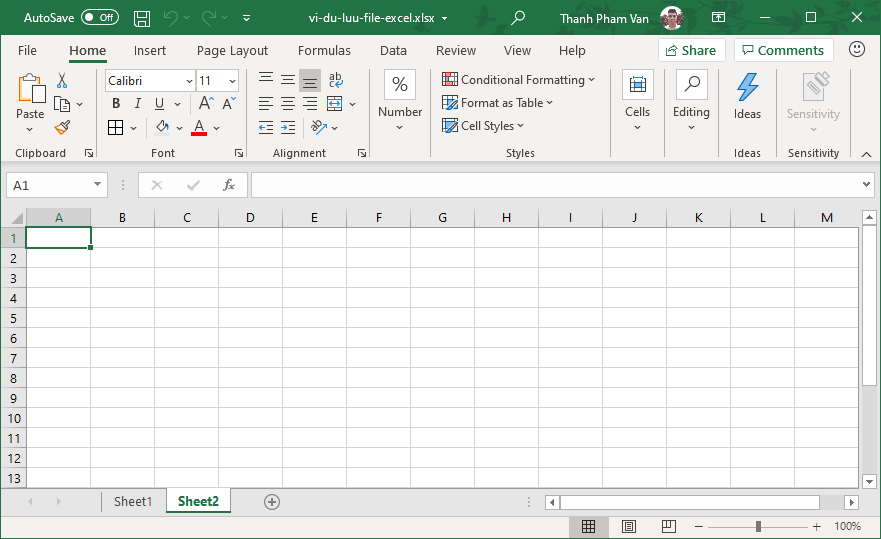The height and width of the screenshot is (539, 881).
Task: Click the Paste clipboard icon
Action: (x=31, y=89)
